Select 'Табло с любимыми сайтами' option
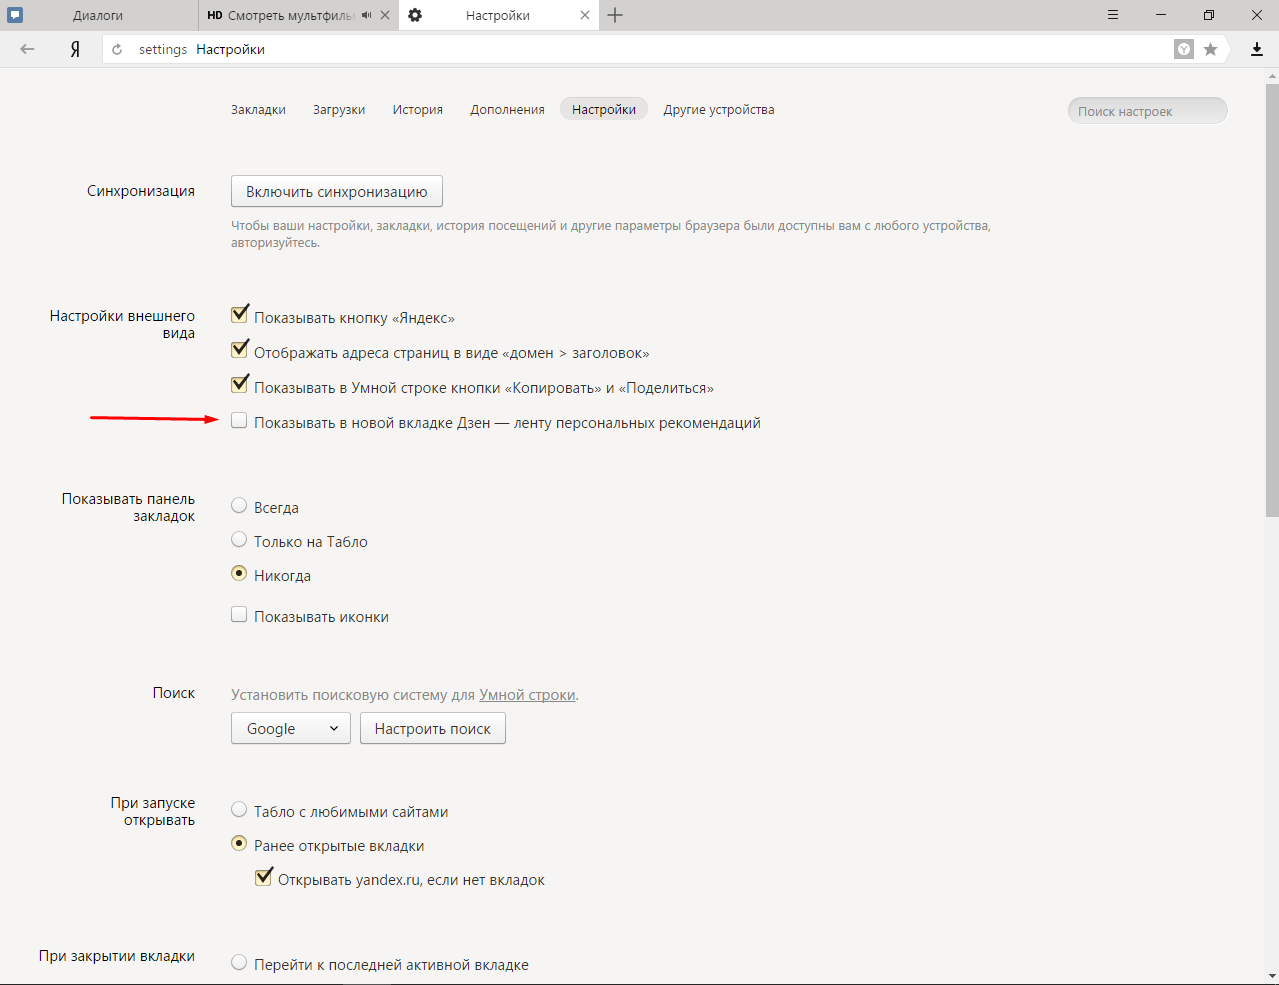This screenshot has width=1279, height=985. 239,810
